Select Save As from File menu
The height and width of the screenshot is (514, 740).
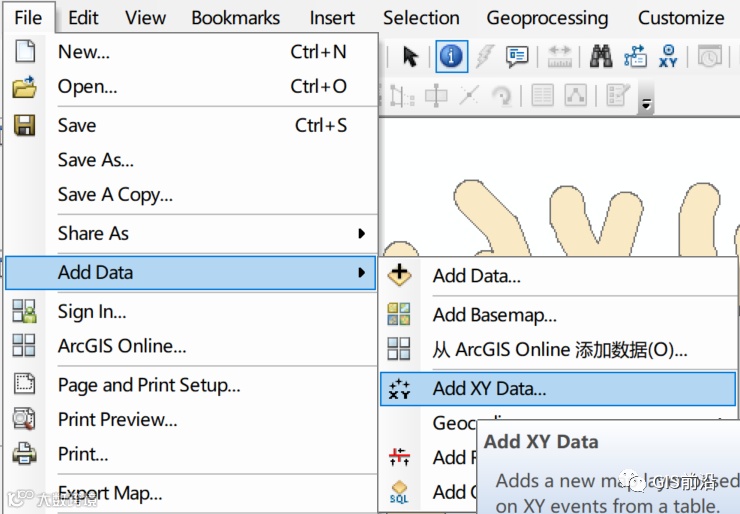click(96, 159)
